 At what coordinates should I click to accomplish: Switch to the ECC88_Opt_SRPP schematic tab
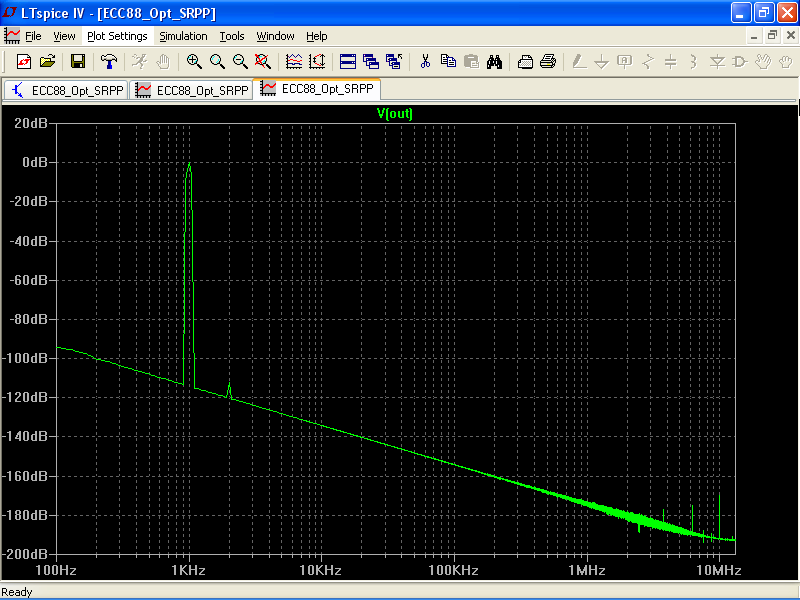coord(66,90)
